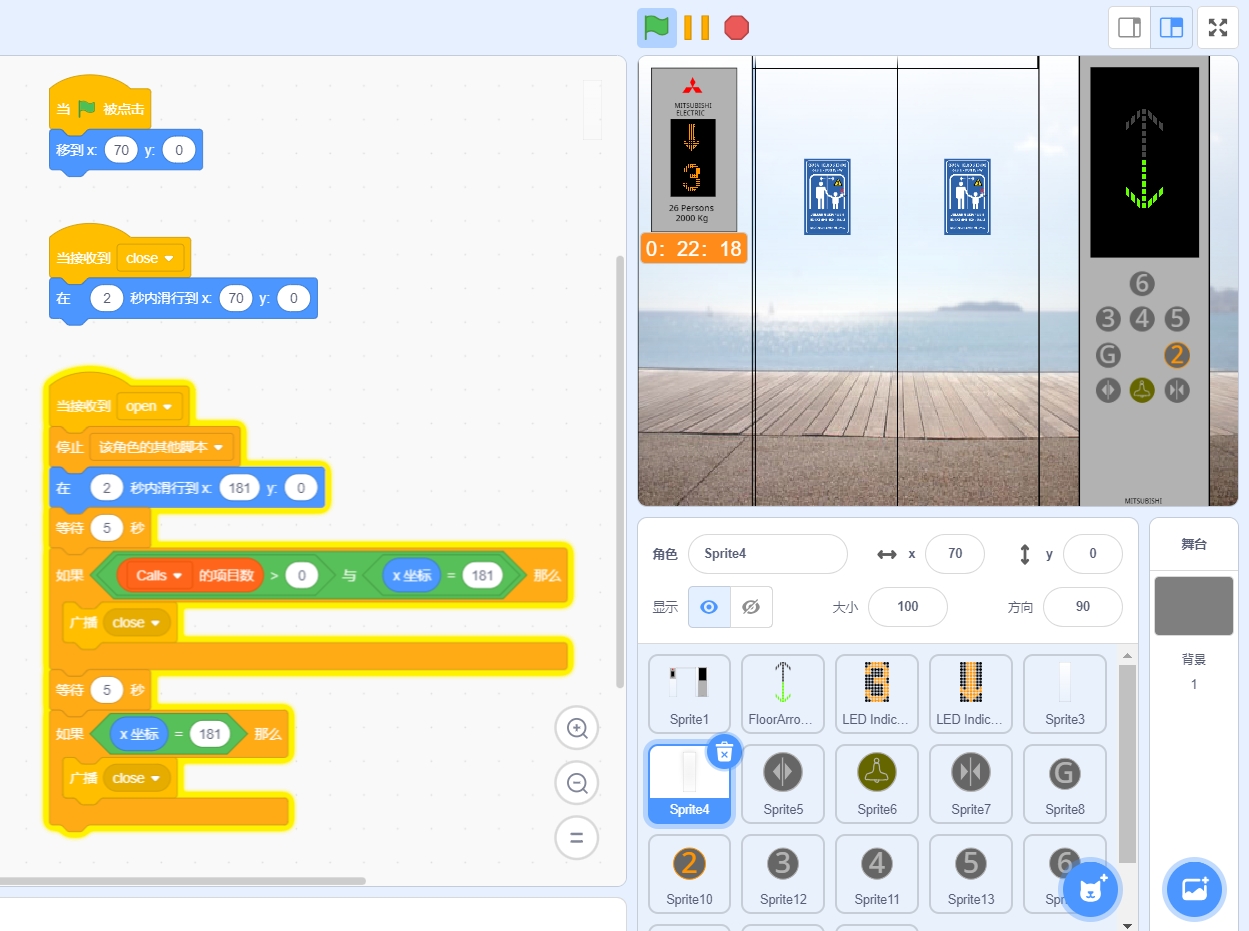Open the choose sprite cat button
1249x931 pixels.
click(1089, 888)
